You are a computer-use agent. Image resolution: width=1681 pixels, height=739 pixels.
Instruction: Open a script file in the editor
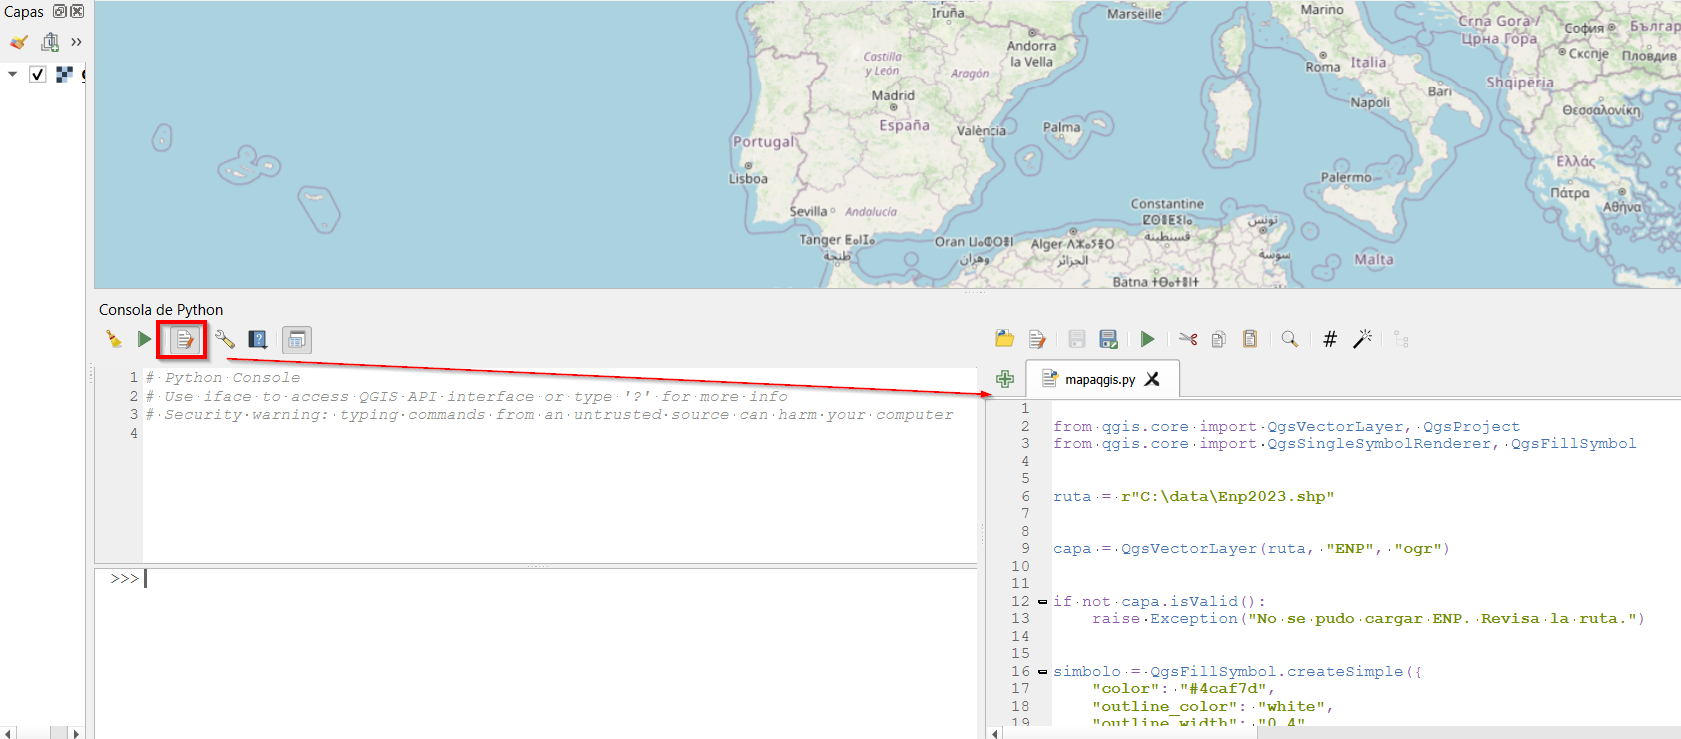tap(1005, 339)
